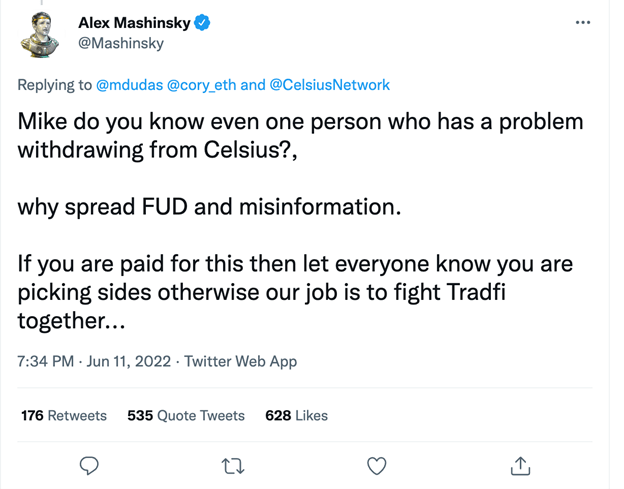The width and height of the screenshot is (624, 489).
Task: Open the @Mashinsky handle link
Action: pos(121,43)
